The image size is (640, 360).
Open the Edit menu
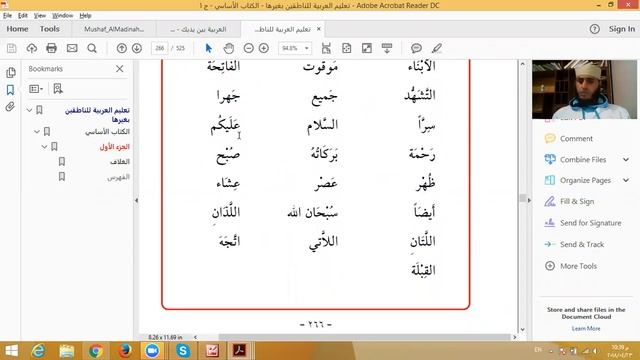tap(22, 16)
